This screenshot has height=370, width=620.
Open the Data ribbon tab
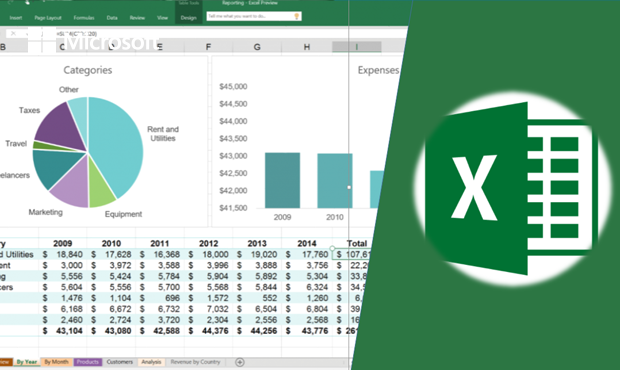click(x=112, y=18)
